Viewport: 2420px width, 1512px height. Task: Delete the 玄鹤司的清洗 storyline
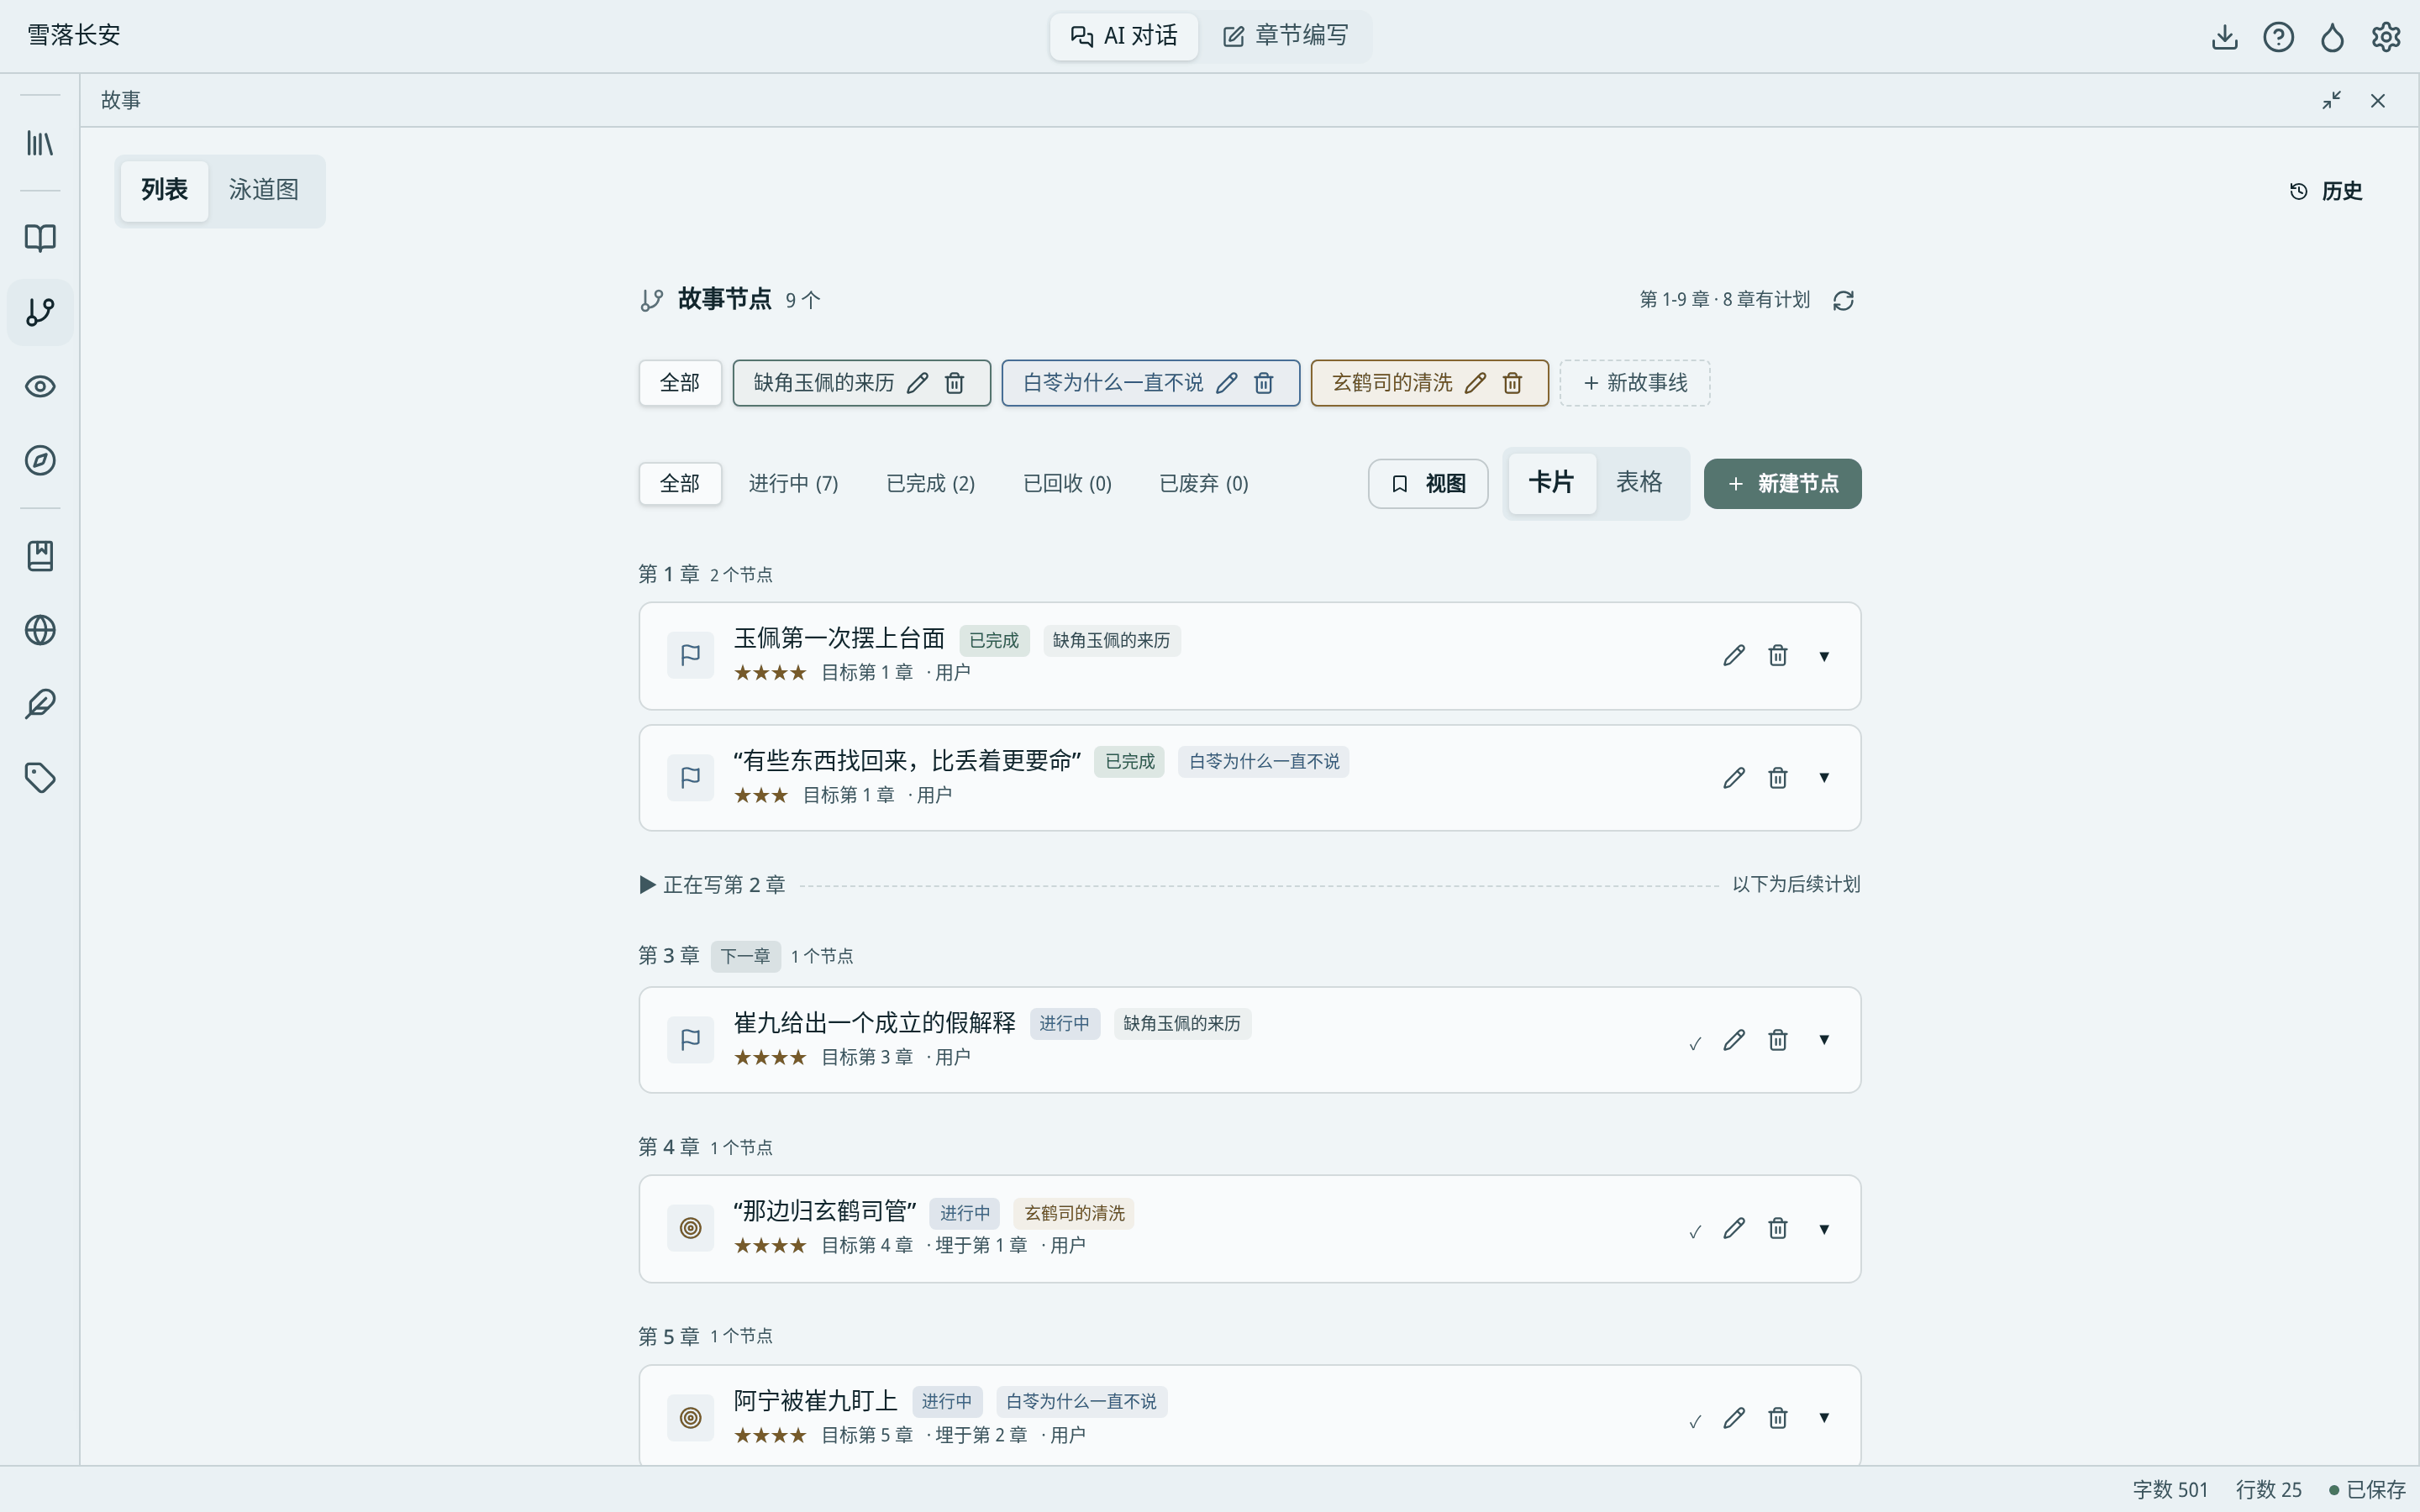1512,383
